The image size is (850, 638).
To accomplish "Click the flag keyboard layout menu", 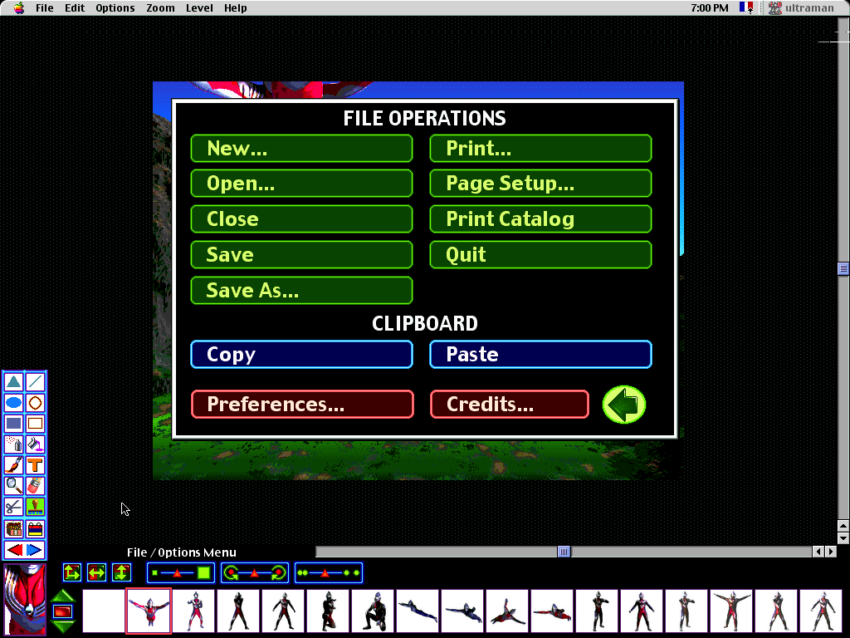I will [746, 8].
